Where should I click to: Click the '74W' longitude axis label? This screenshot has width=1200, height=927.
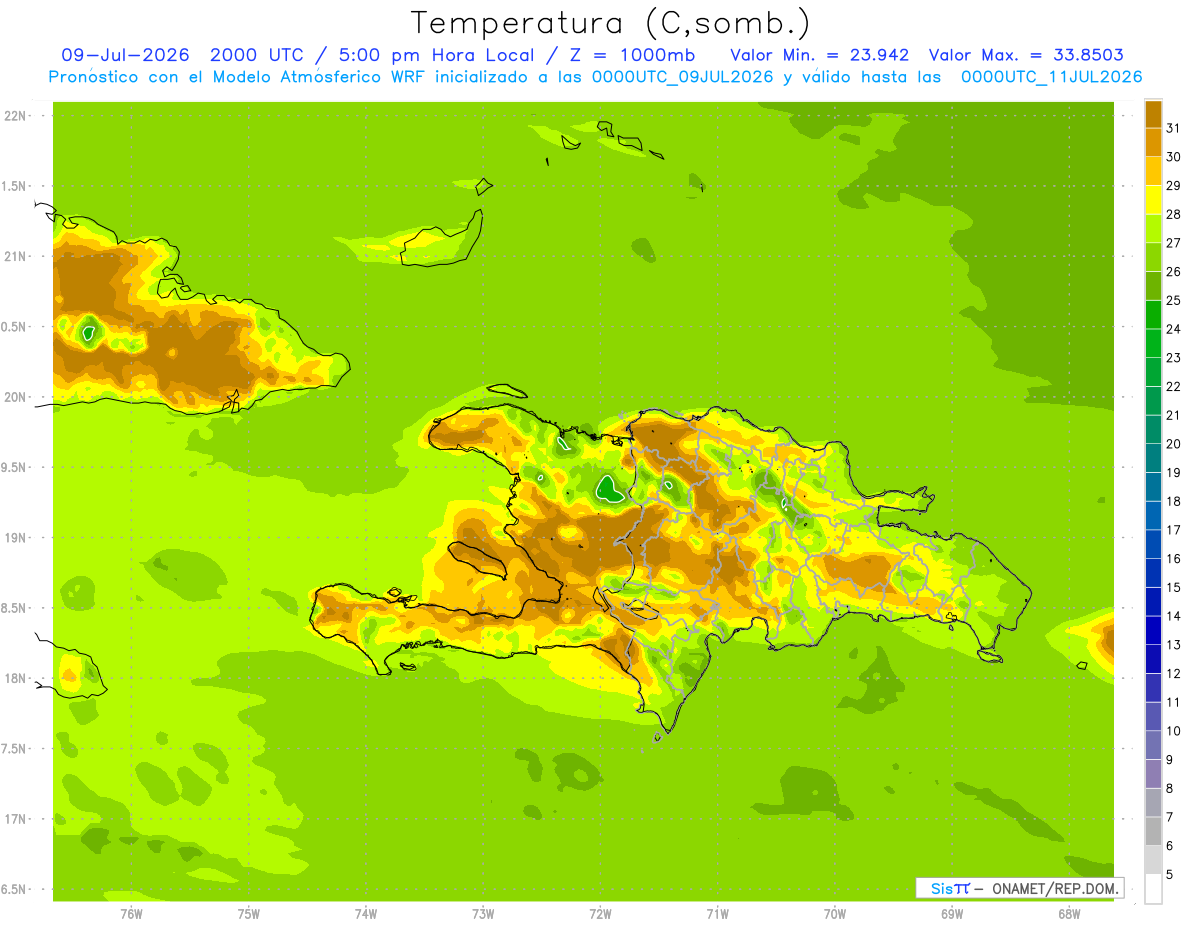[x=366, y=914]
